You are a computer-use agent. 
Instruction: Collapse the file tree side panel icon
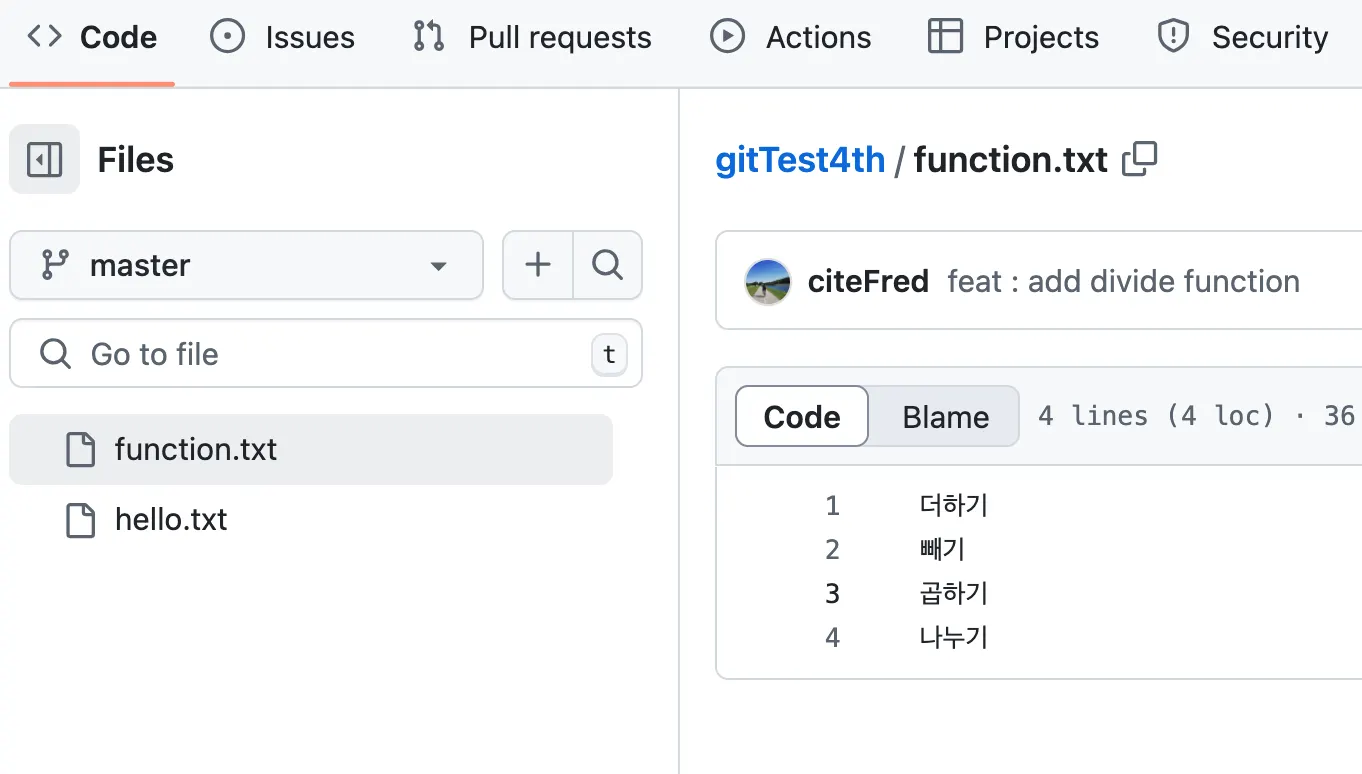pyautogui.click(x=45, y=160)
